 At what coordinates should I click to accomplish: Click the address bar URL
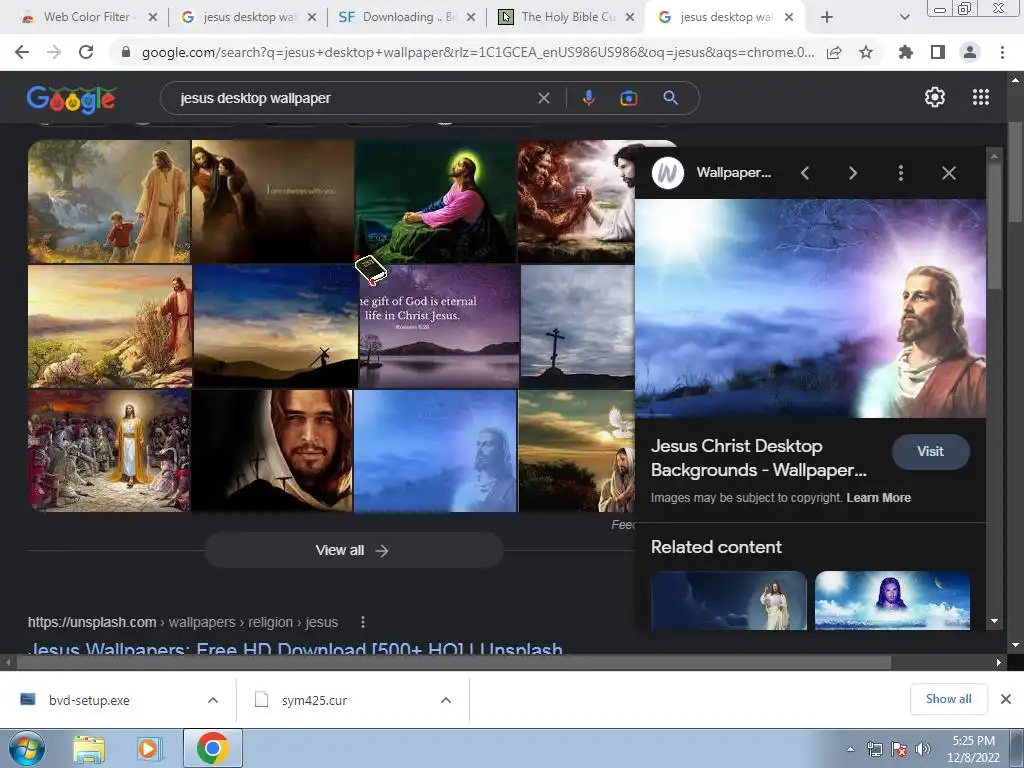tap(477, 52)
